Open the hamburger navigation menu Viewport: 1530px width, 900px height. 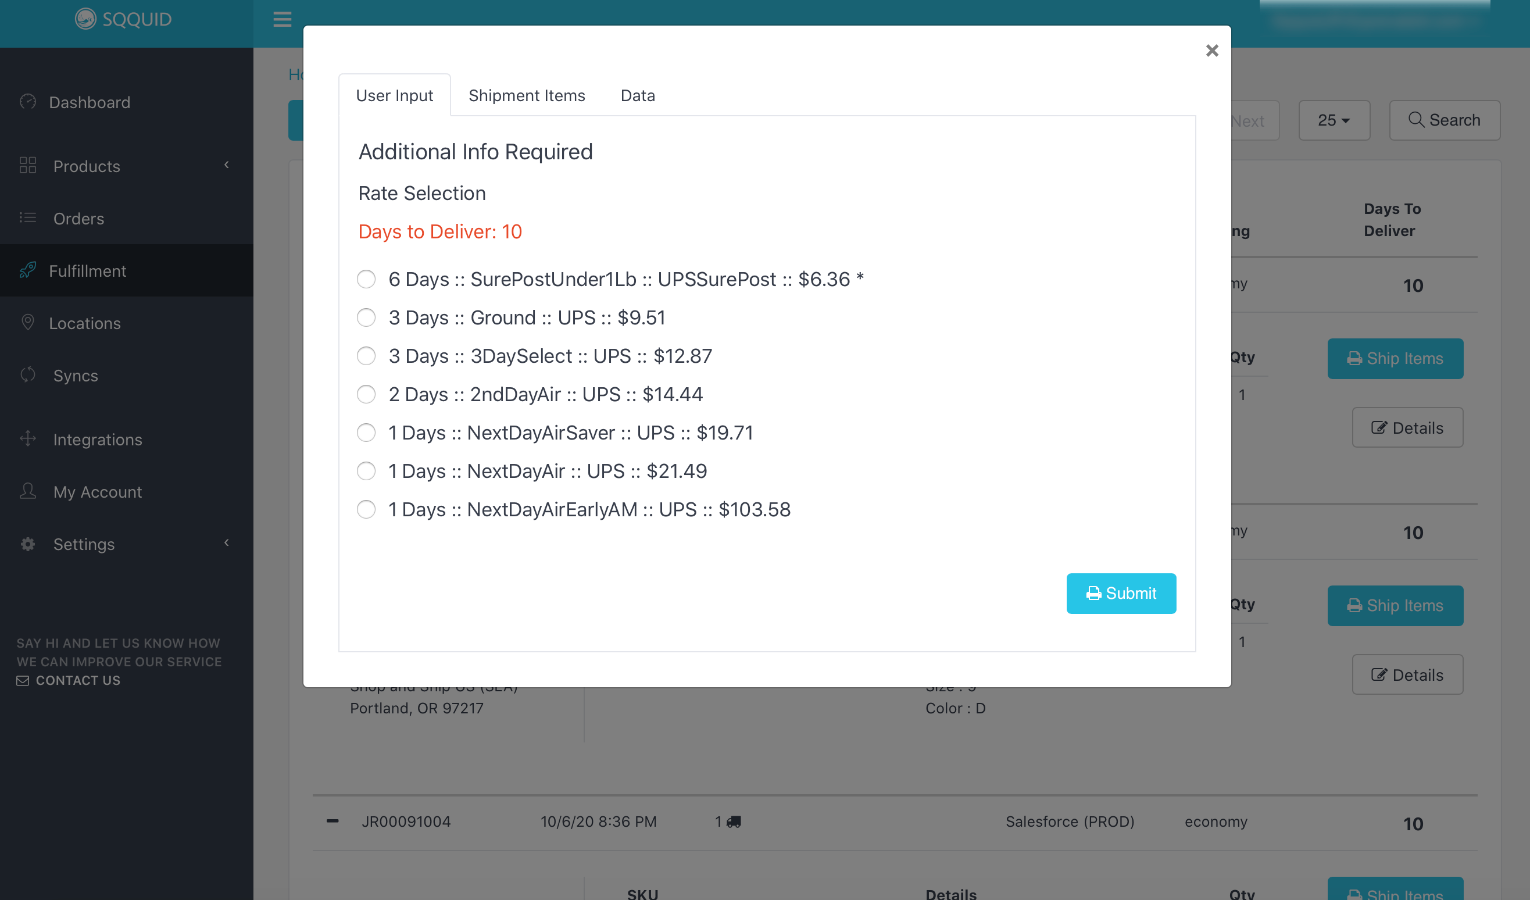[x=281, y=19]
